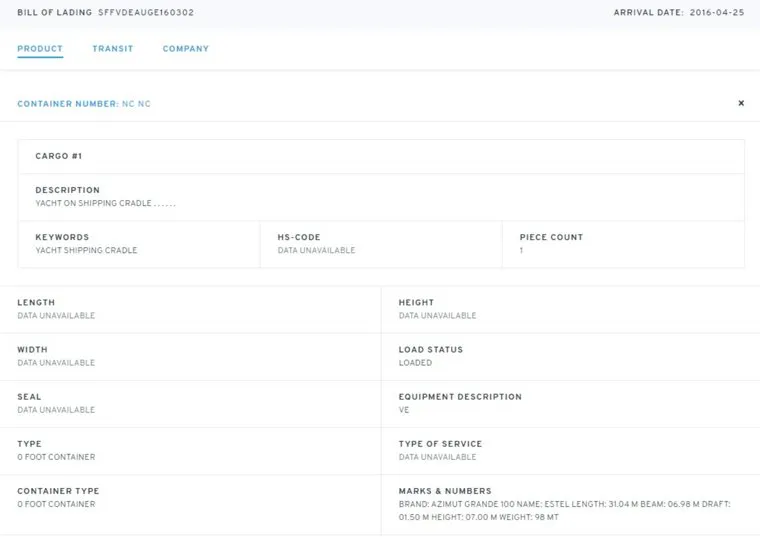Click the Length field label
This screenshot has height=537, width=760.
pos(36,302)
